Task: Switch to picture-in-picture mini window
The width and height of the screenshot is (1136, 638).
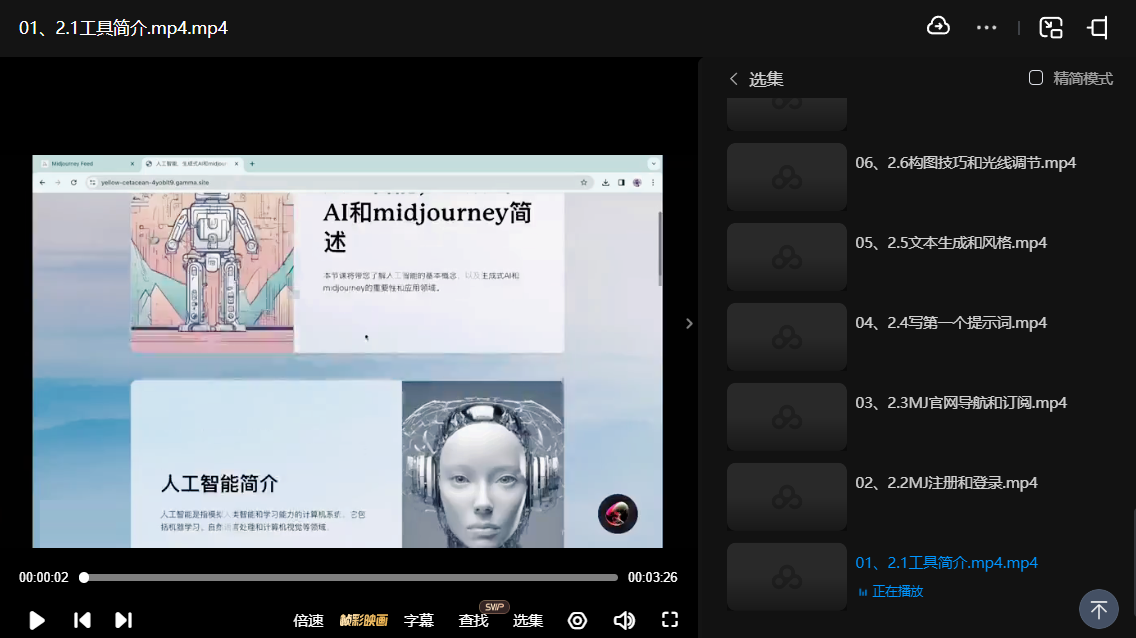Action: pos(1050,28)
